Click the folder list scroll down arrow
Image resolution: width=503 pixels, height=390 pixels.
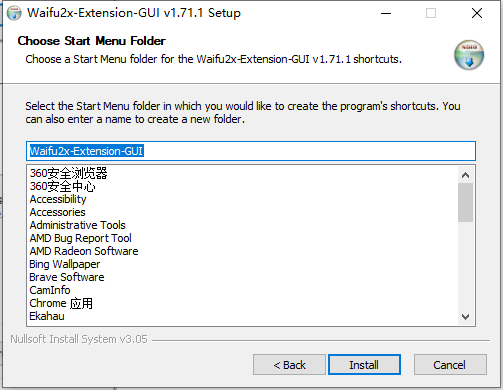pyautogui.click(x=465, y=316)
